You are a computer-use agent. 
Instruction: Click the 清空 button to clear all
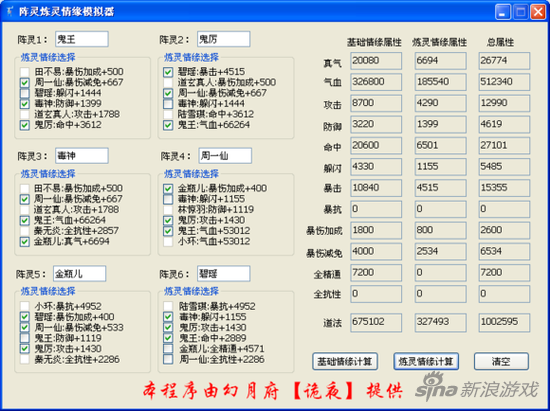tap(501, 361)
